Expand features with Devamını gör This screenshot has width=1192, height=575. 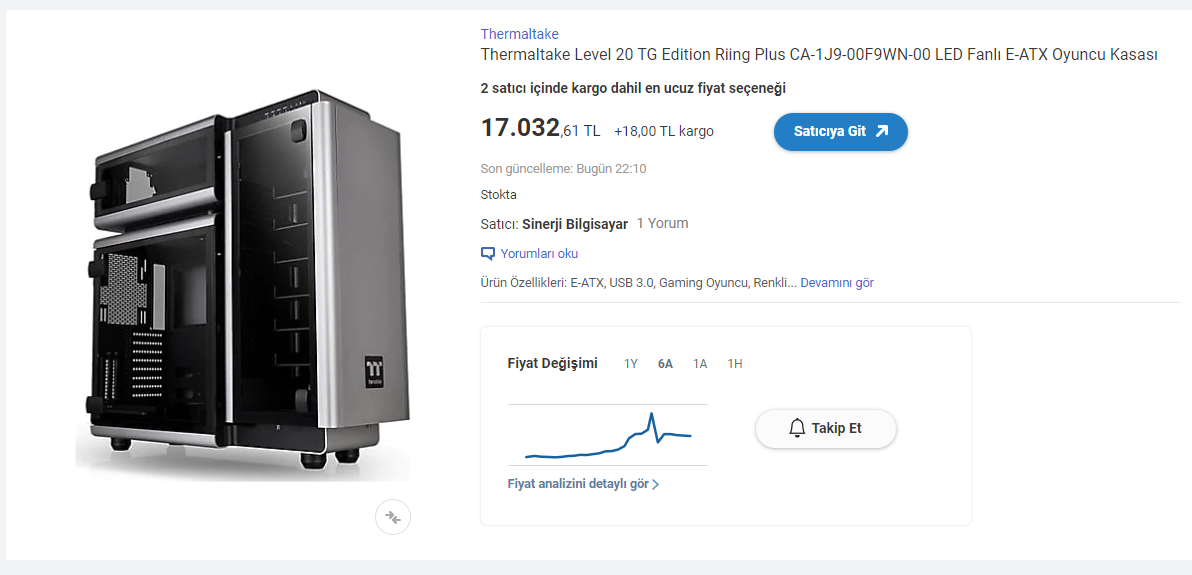tap(837, 283)
